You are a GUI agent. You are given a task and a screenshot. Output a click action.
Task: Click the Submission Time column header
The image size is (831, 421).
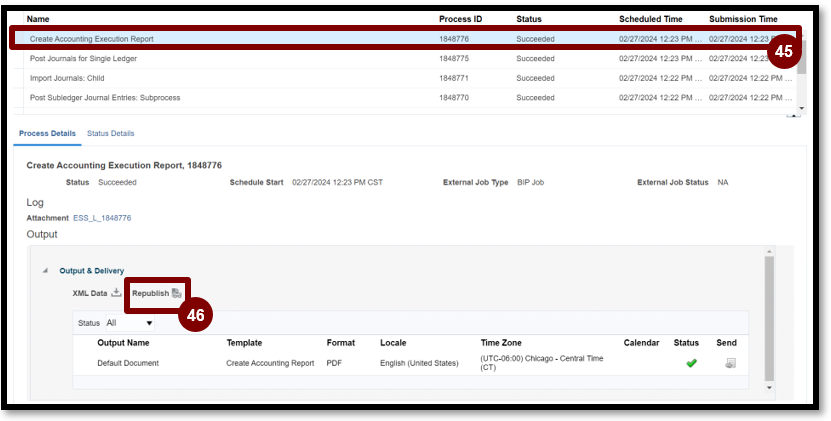coord(743,19)
